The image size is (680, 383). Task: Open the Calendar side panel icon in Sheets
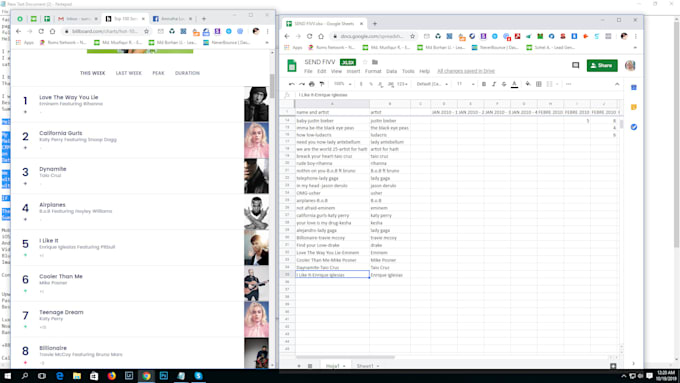(x=634, y=88)
